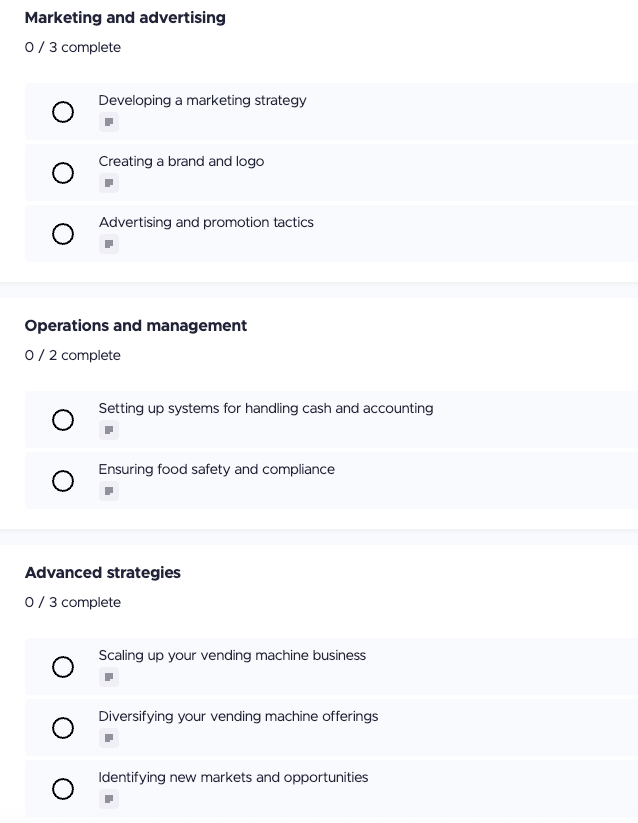Open Ensuring food safety and compliance lesson
Image resolution: width=638 pixels, height=823 pixels.
coord(216,469)
